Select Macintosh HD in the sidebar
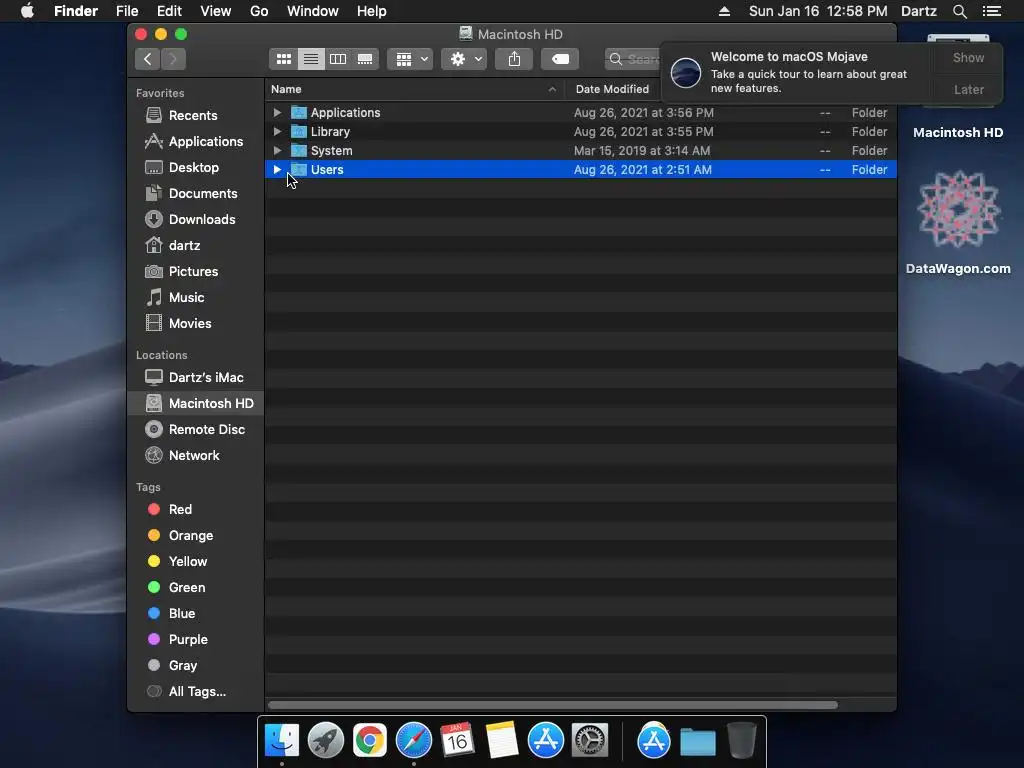This screenshot has width=1024, height=768. 195,404
